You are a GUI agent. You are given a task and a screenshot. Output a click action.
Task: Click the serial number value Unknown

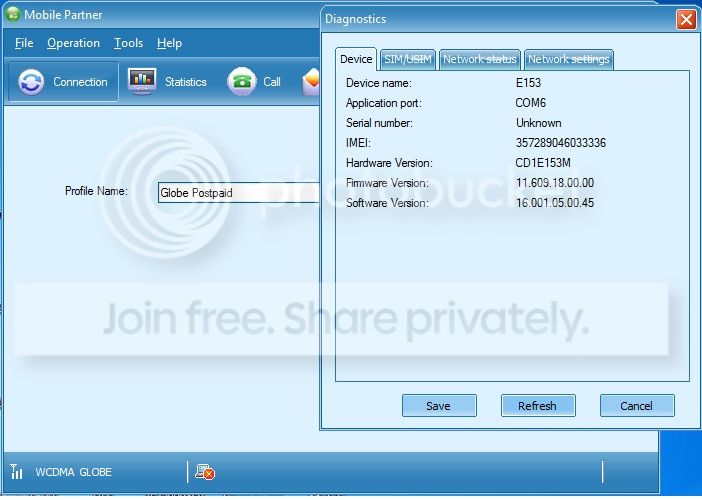click(x=539, y=123)
